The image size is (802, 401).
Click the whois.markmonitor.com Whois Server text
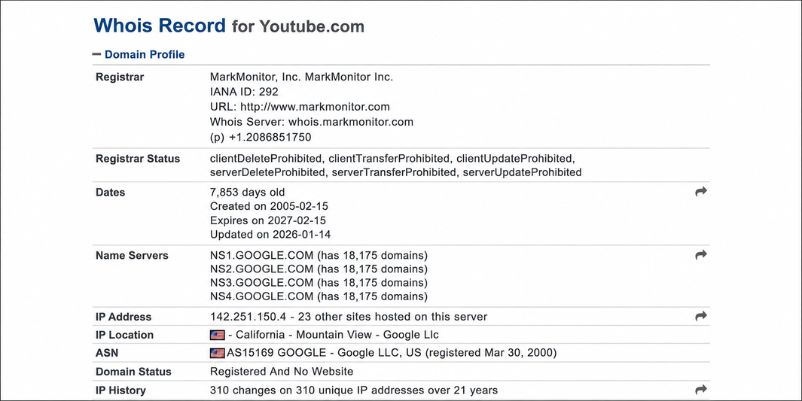click(x=351, y=122)
